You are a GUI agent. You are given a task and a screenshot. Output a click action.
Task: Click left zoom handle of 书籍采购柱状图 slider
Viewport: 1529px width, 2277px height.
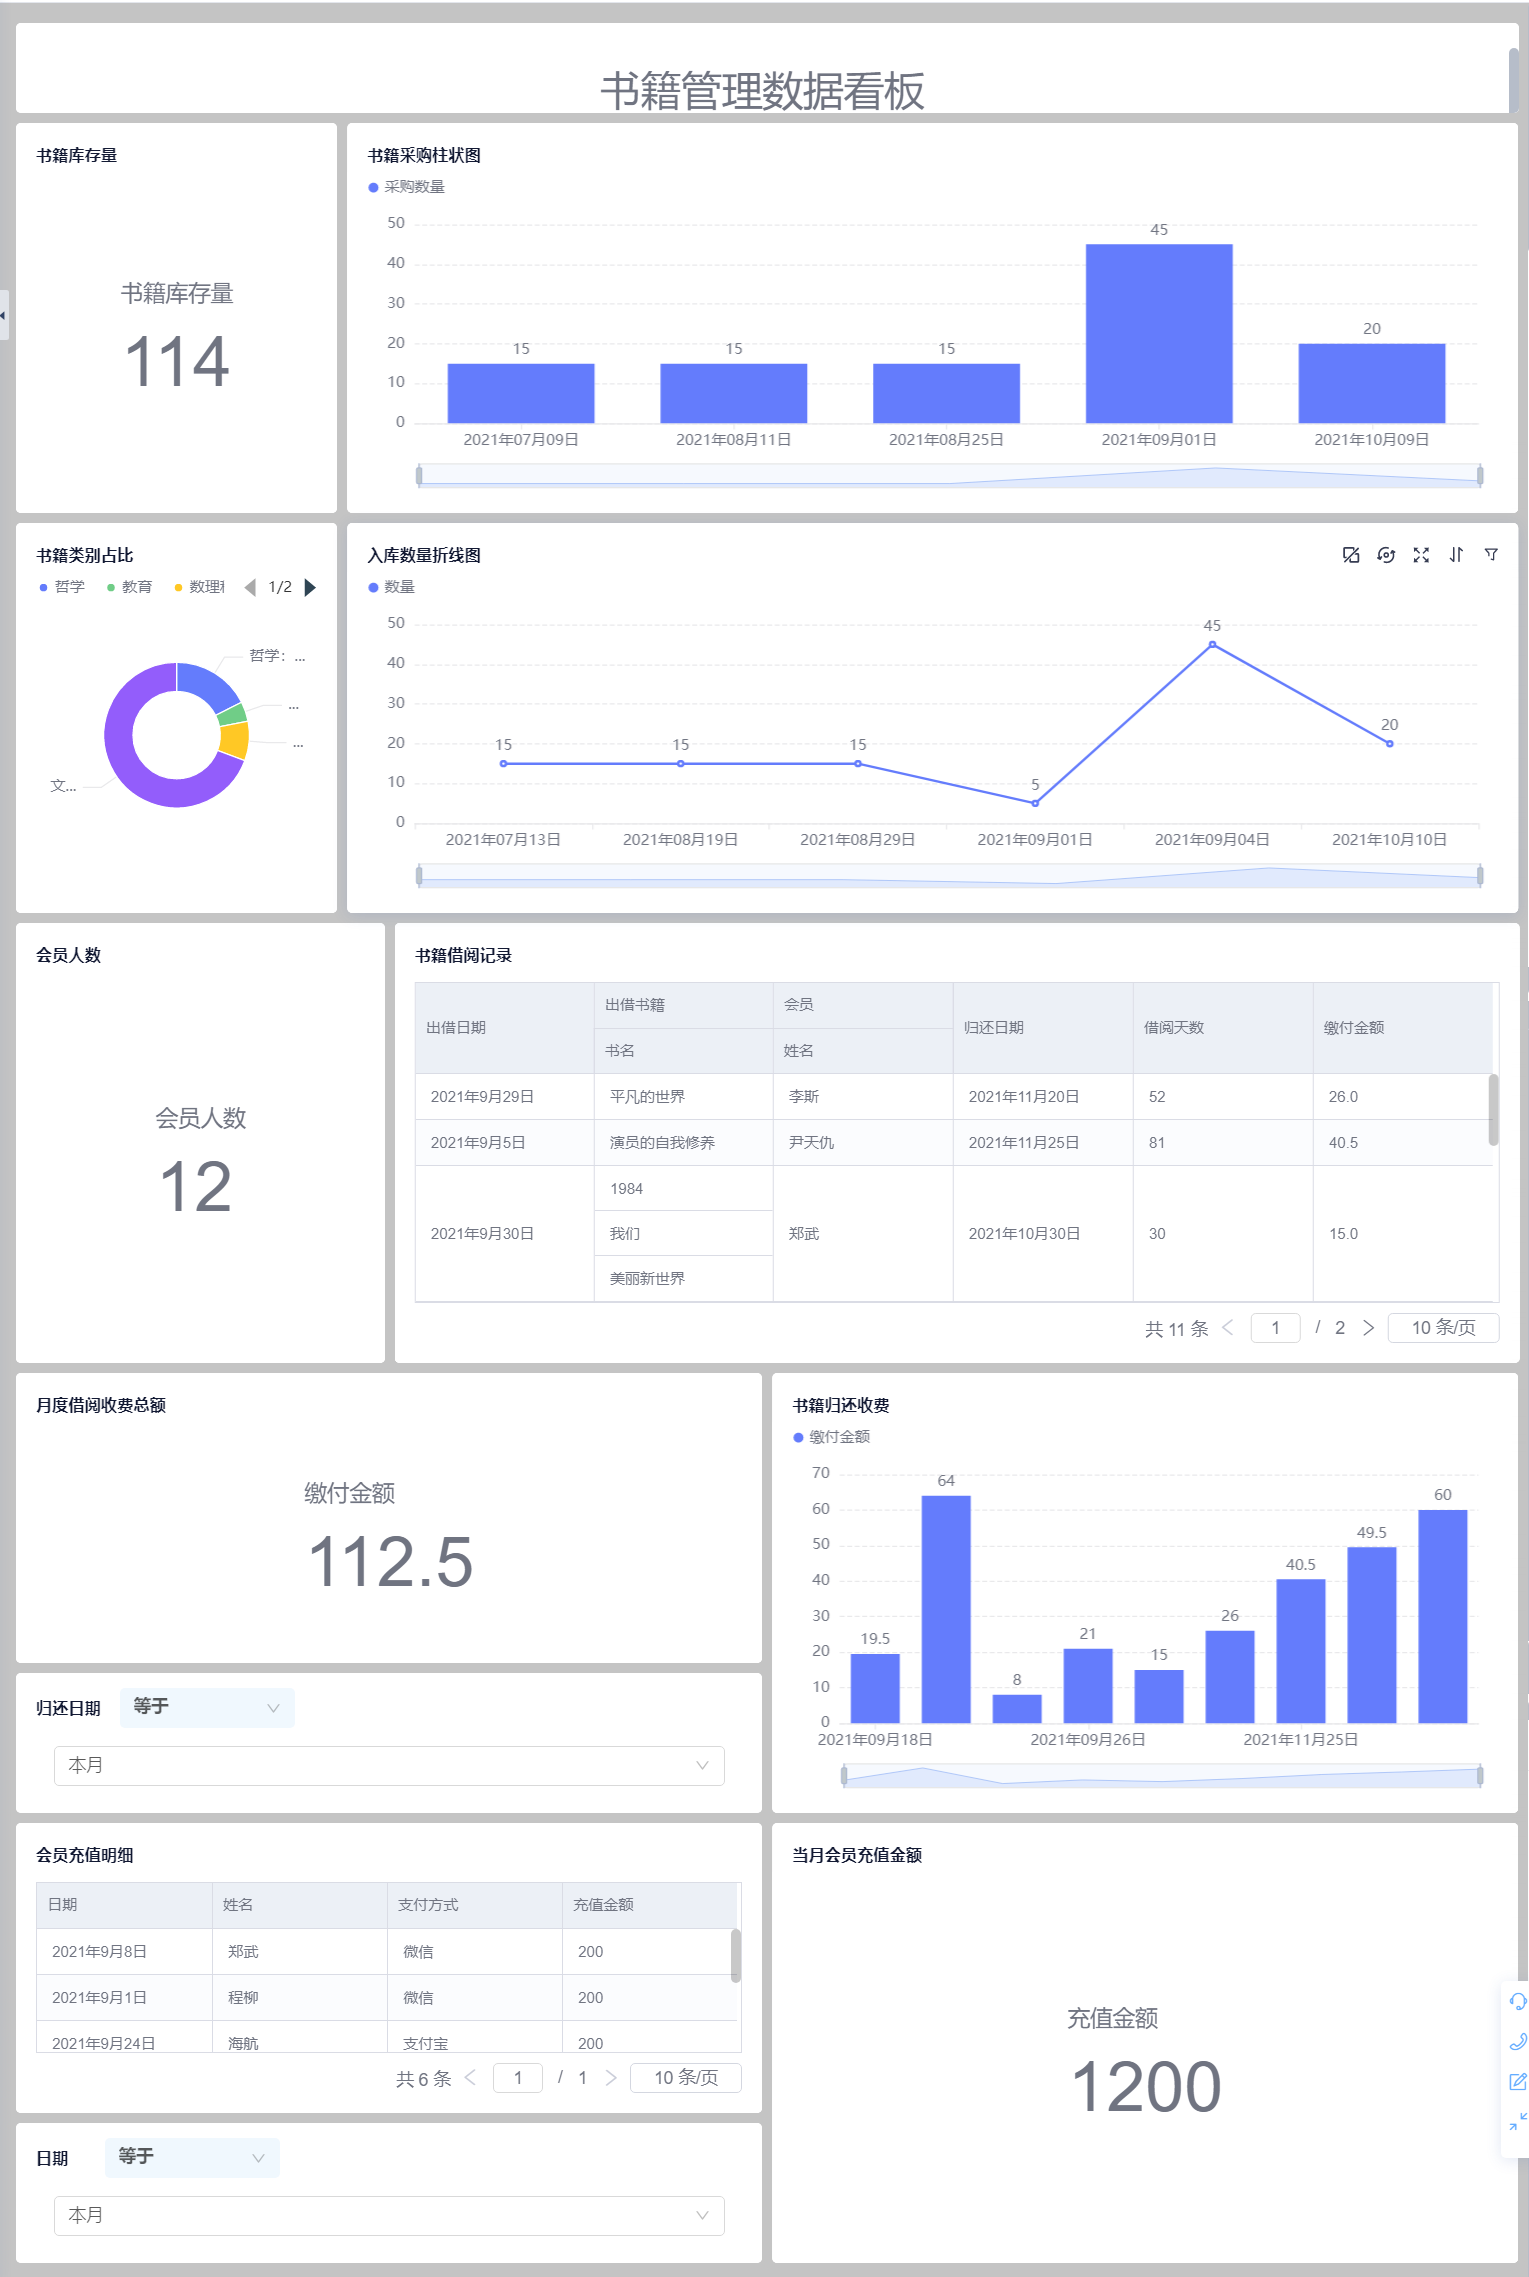(x=419, y=475)
